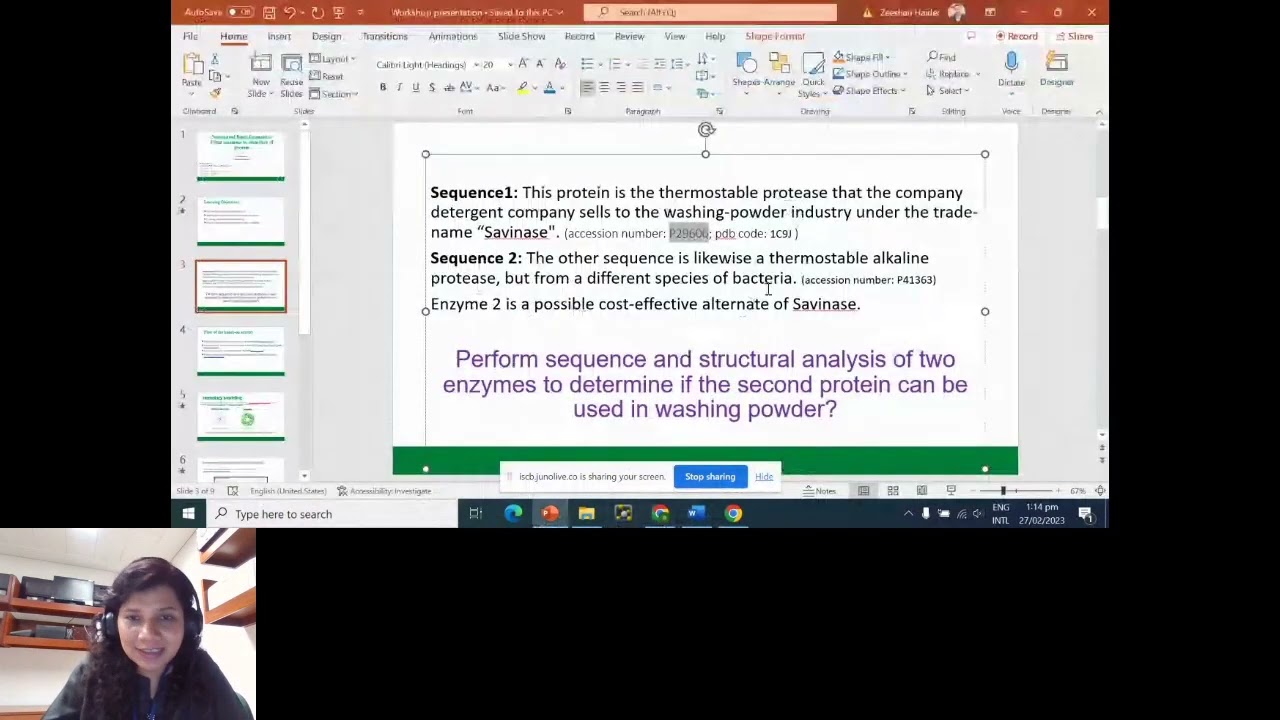Open the font size dropdown
The width and height of the screenshot is (1280, 720).
point(510,65)
